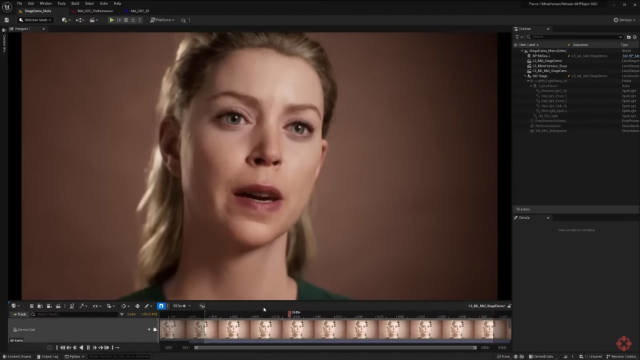Open the Window menu
Image resolution: width=640 pixels, height=360 pixels.
click(x=46, y=3)
